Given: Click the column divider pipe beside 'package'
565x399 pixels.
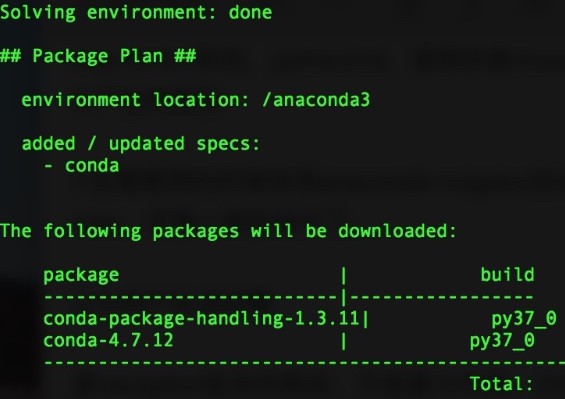Looking at the screenshot, I should pyautogui.click(x=344, y=276).
